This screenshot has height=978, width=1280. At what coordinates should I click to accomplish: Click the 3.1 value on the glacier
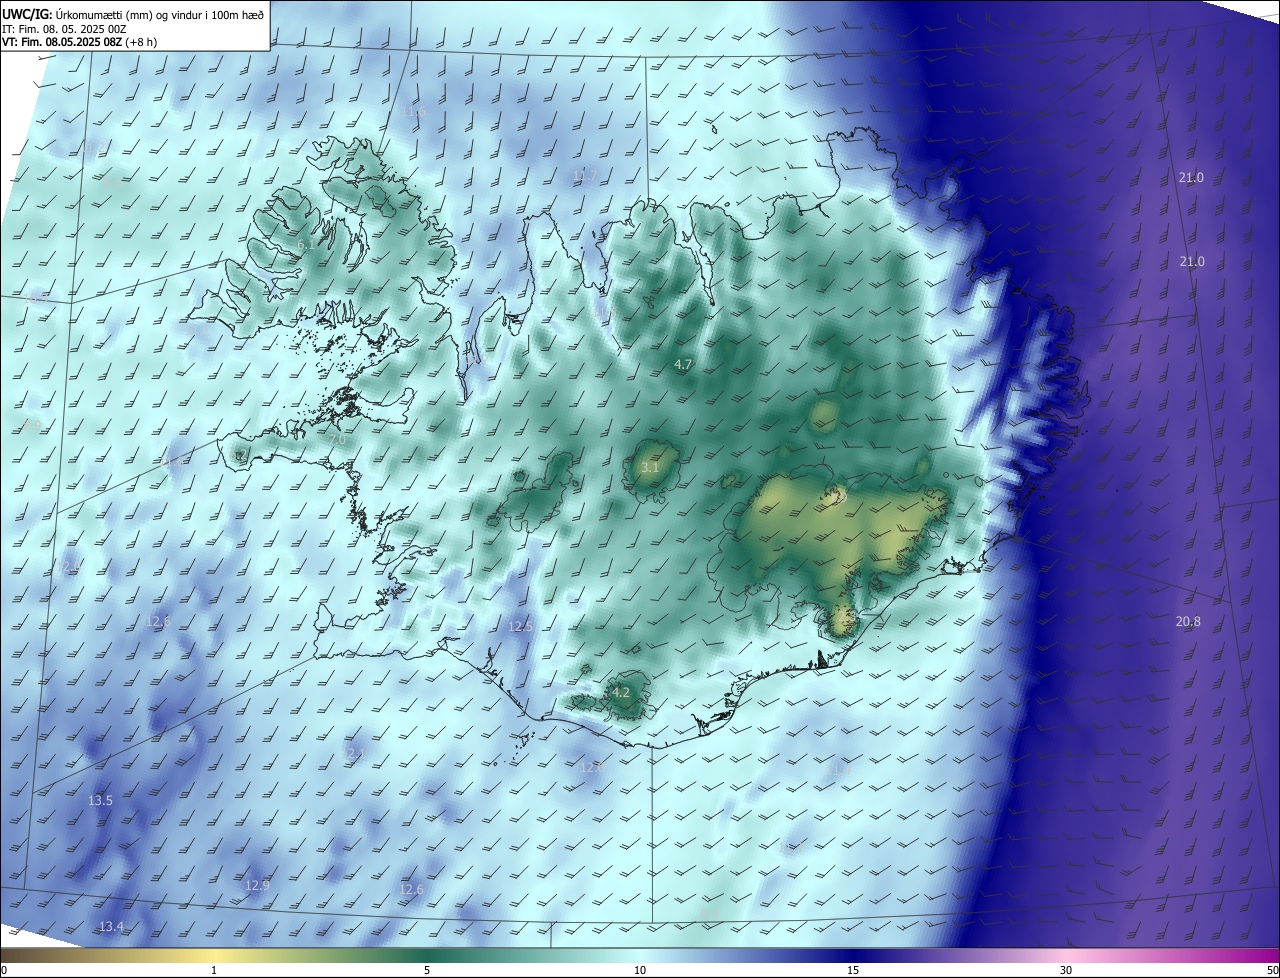[650, 467]
